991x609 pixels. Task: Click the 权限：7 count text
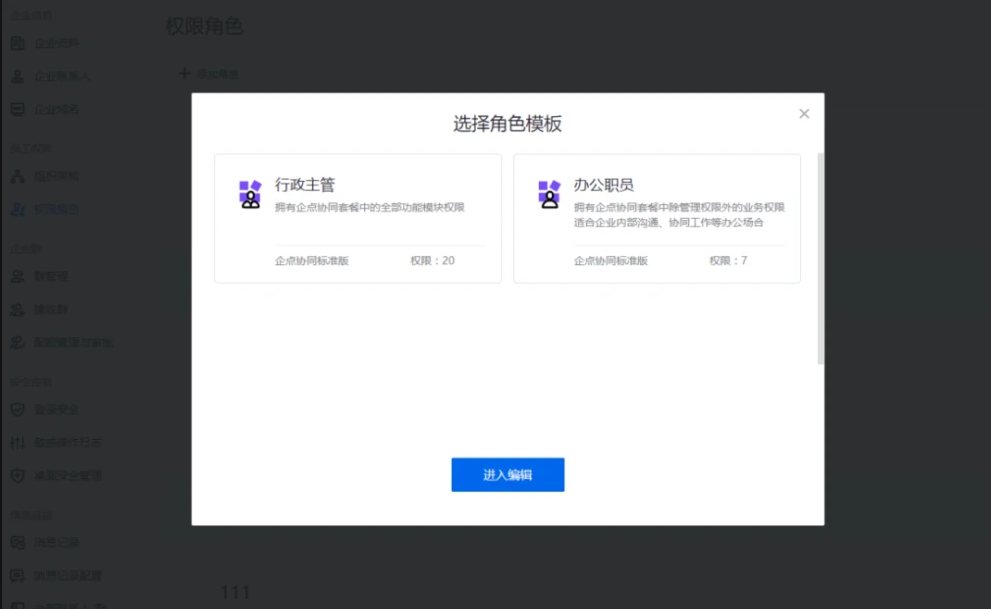pos(728,260)
